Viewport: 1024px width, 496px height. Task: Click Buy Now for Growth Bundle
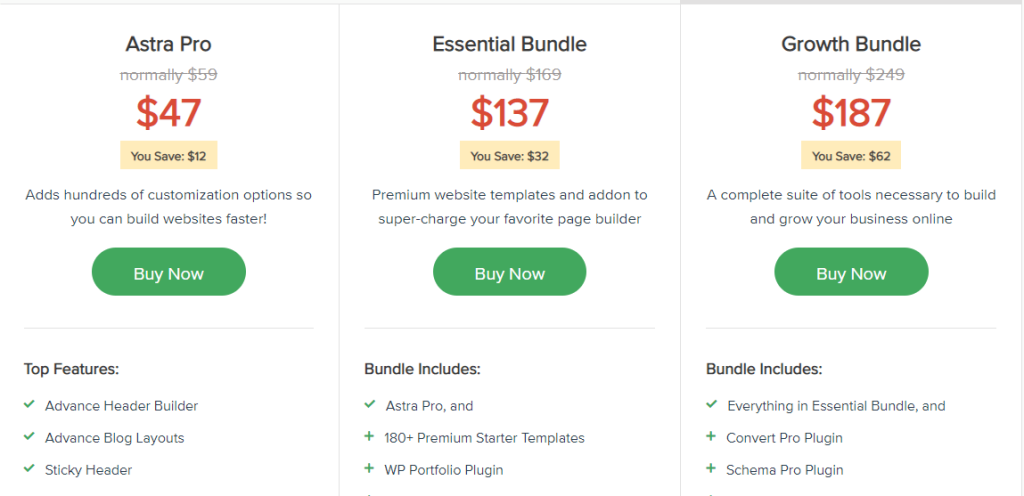pyautogui.click(x=851, y=271)
